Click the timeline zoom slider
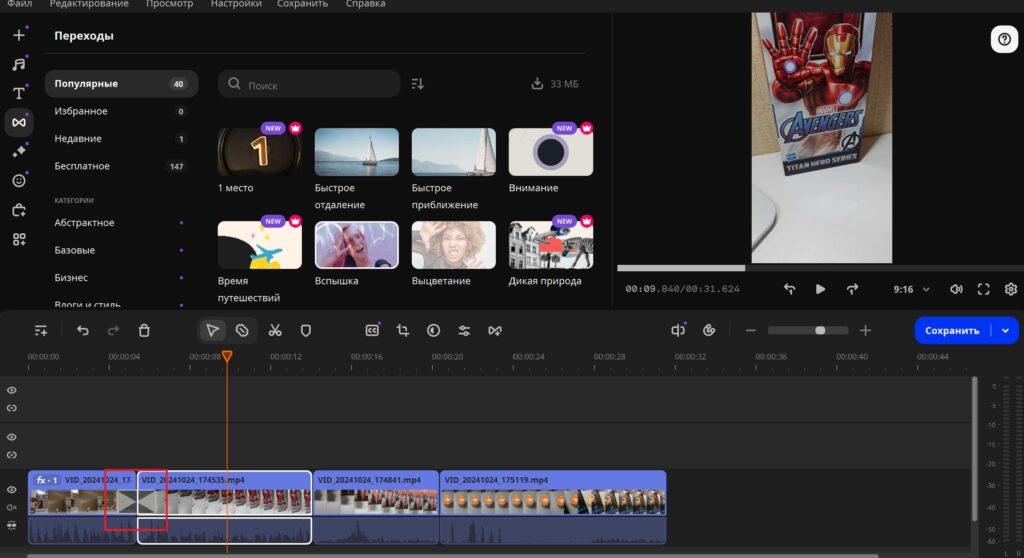The height and width of the screenshot is (558, 1024). [808, 331]
